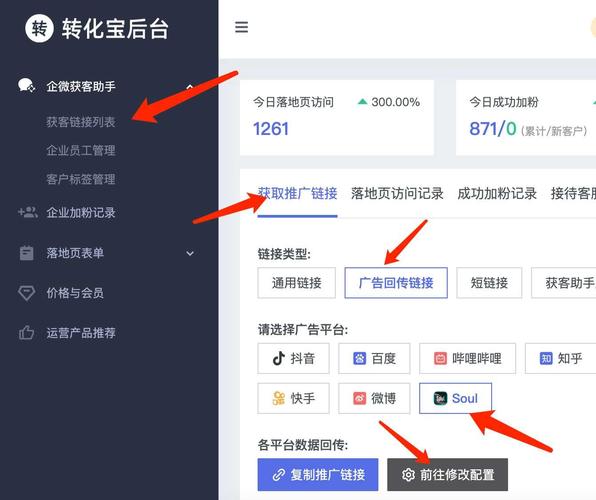
Task: Open 价格与会员 in the sidebar
Action: pos(75,293)
